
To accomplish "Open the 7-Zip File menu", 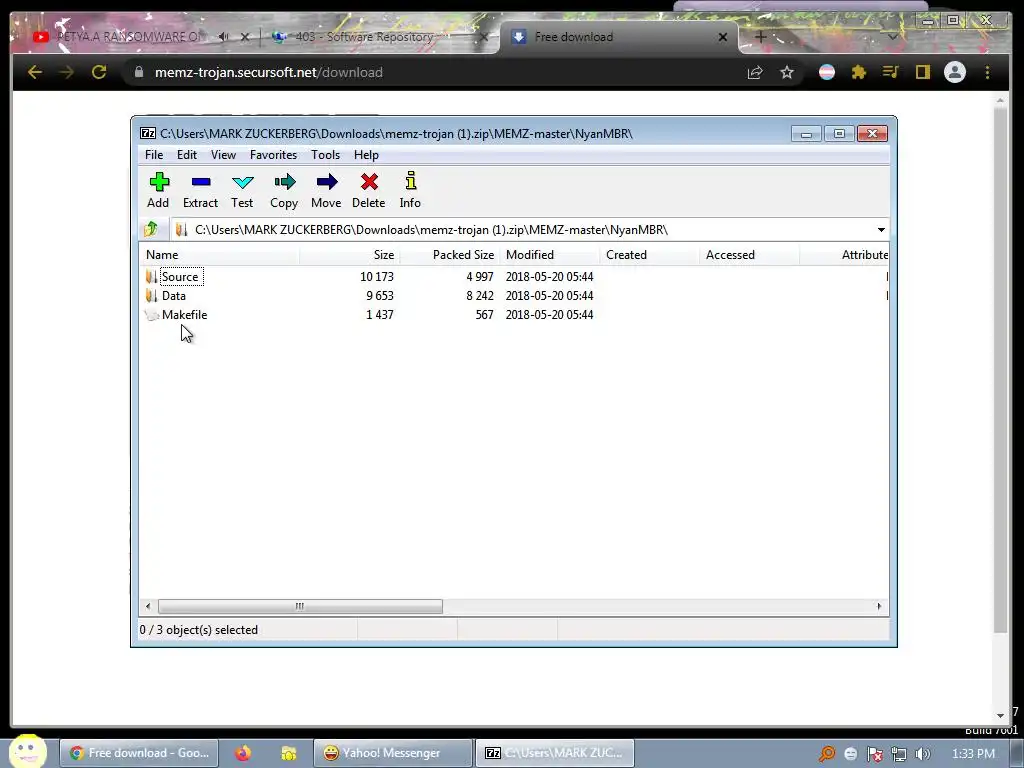I will click(x=154, y=155).
